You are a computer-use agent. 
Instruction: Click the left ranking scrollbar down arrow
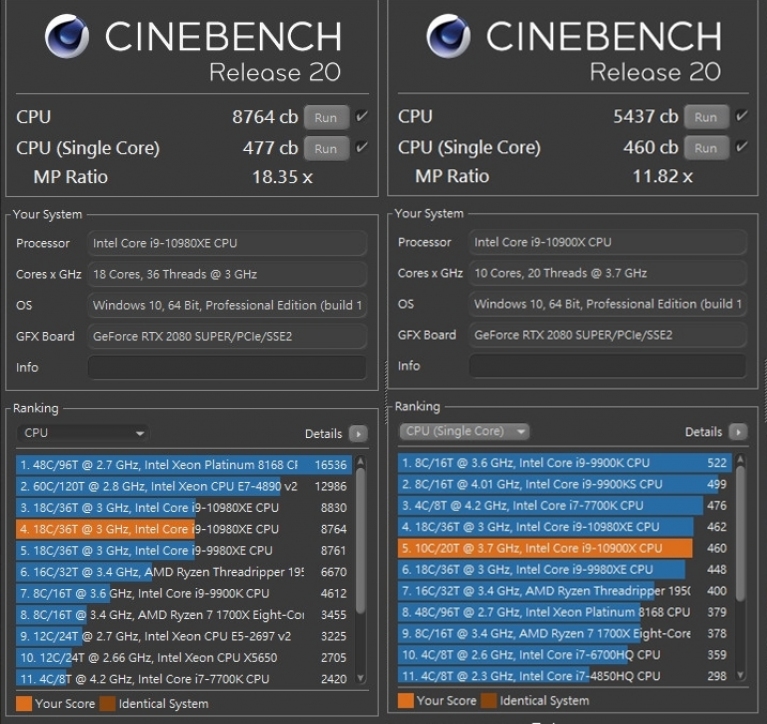tap(361, 678)
